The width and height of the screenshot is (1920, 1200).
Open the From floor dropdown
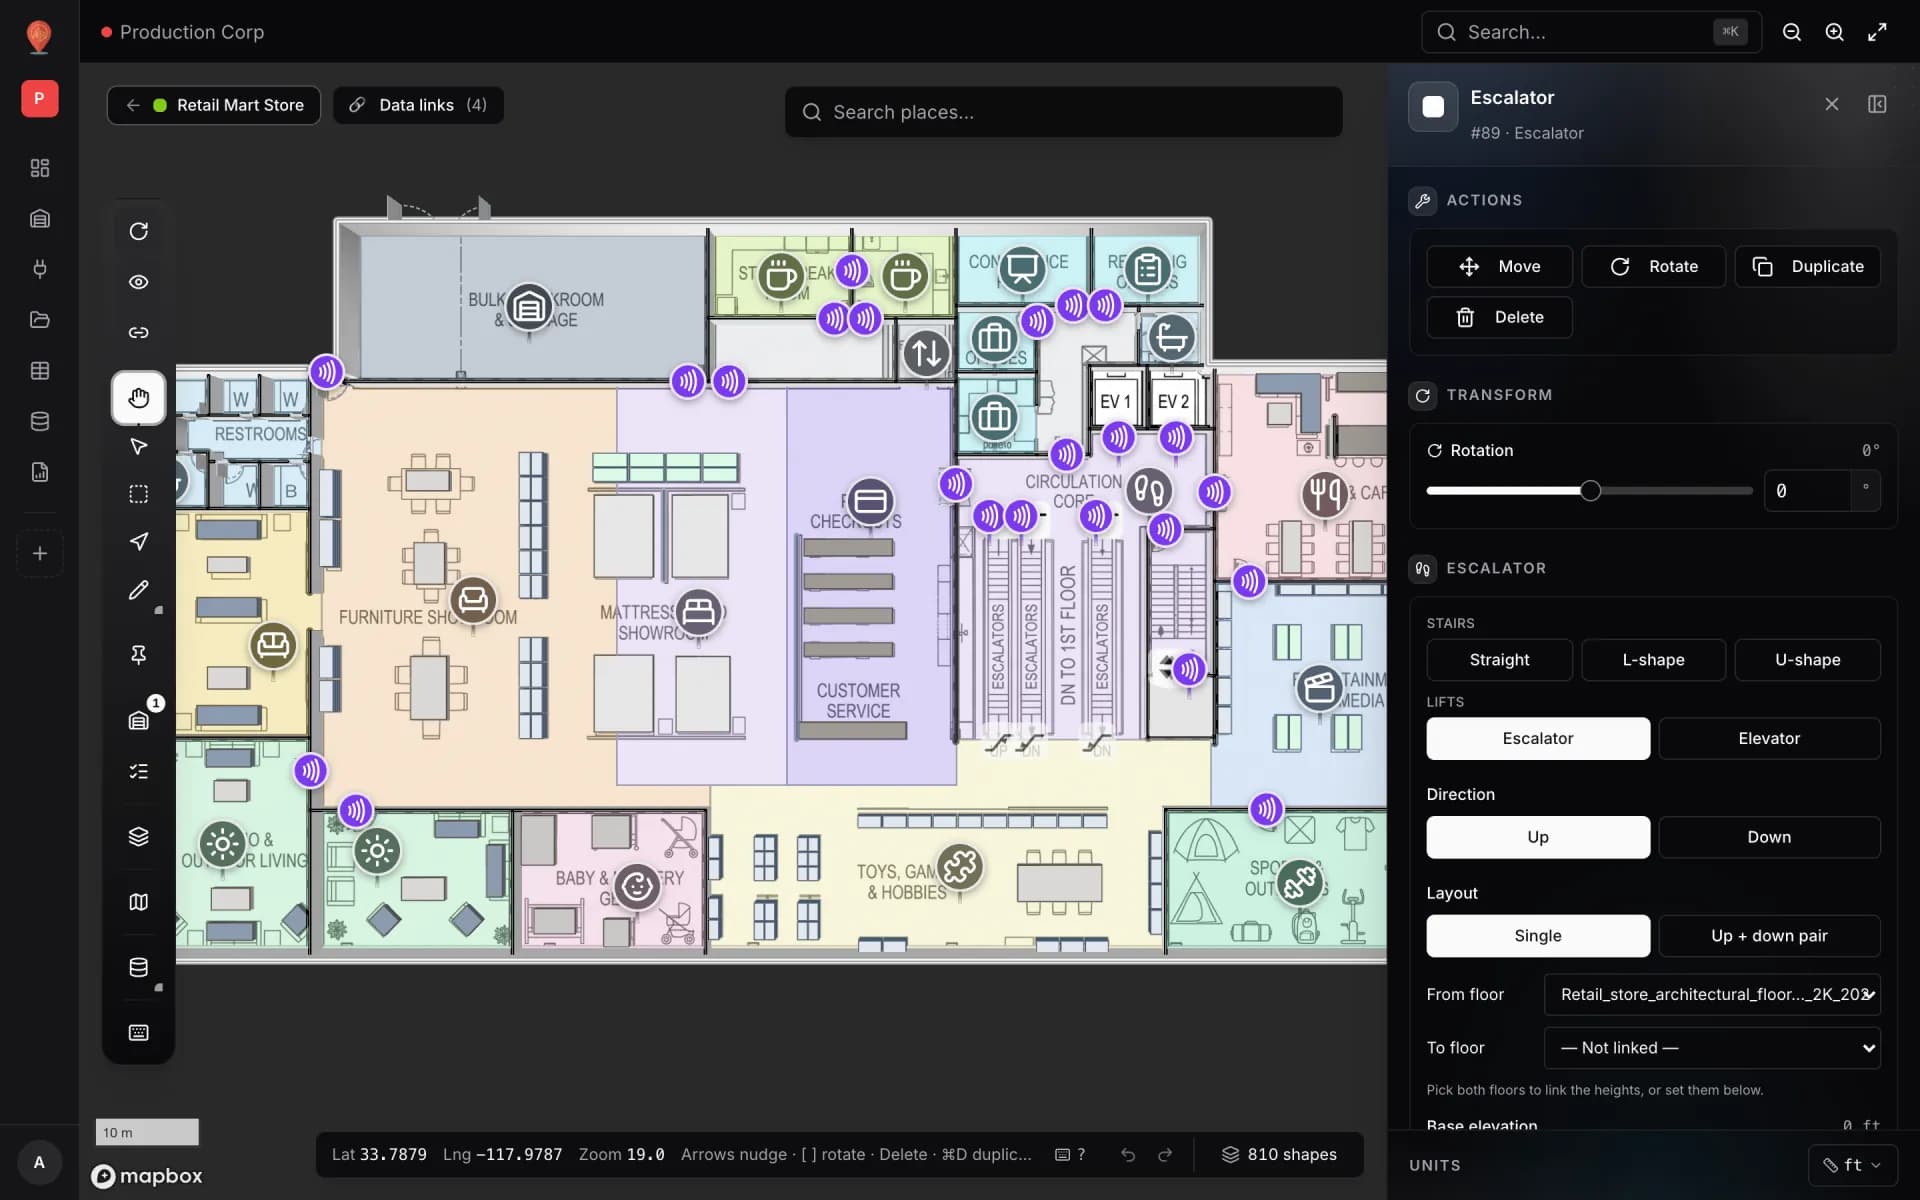tap(1712, 994)
